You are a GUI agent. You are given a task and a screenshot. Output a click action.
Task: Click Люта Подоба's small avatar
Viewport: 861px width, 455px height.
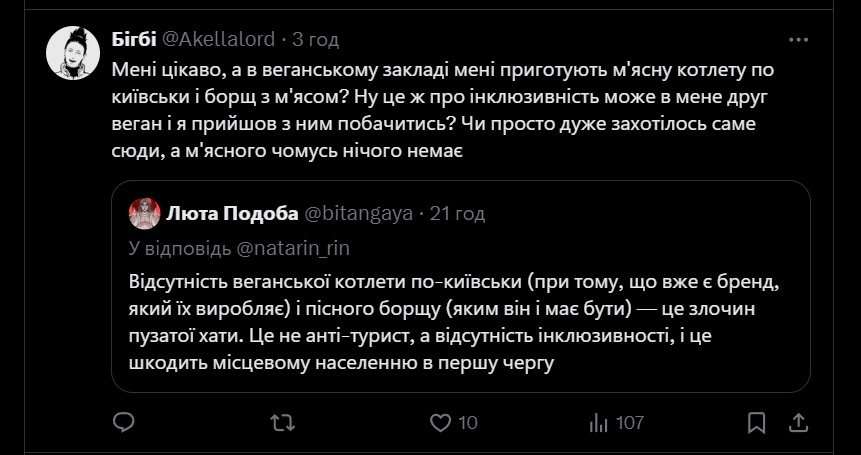click(x=145, y=213)
